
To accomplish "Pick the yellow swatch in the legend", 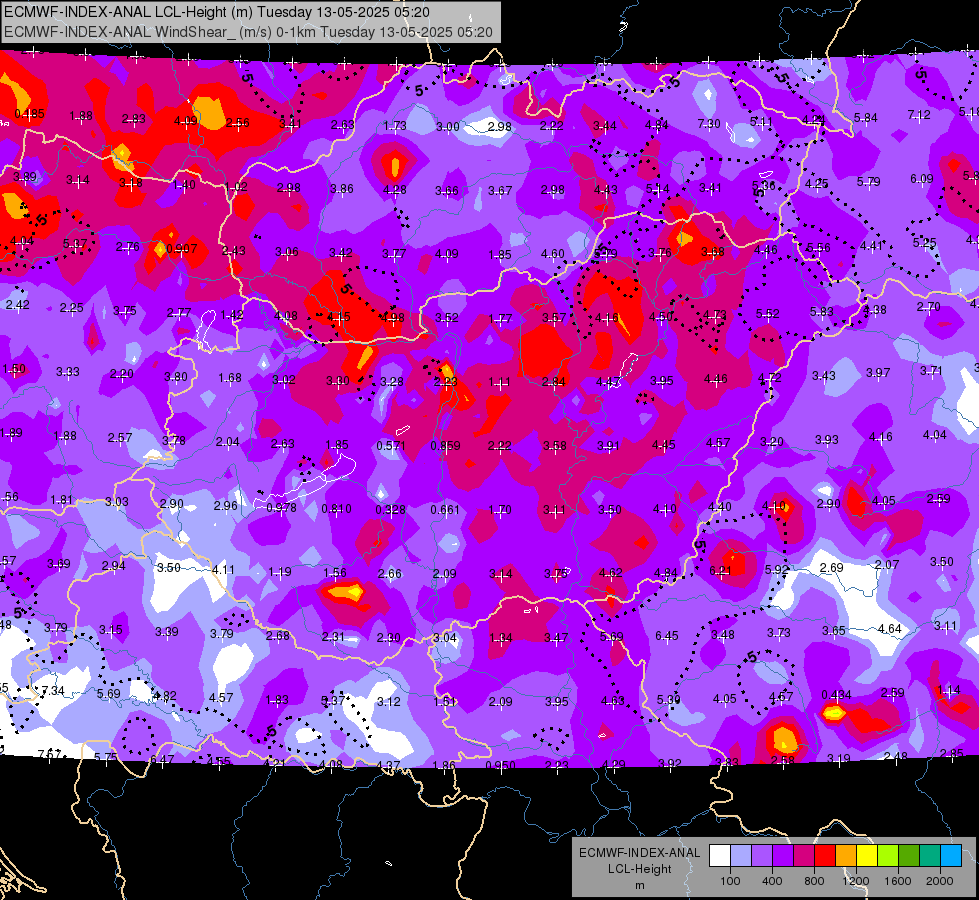I will (x=867, y=855).
